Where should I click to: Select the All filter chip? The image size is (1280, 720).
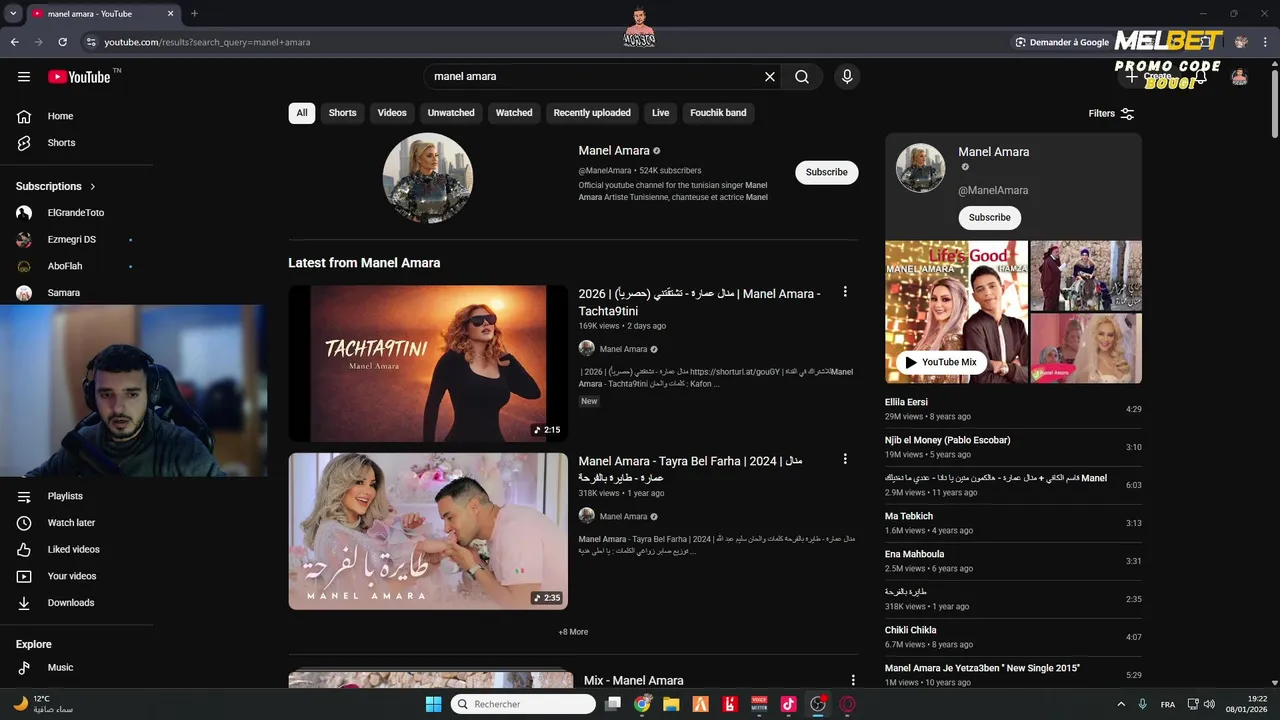click(x=302, y=113)
